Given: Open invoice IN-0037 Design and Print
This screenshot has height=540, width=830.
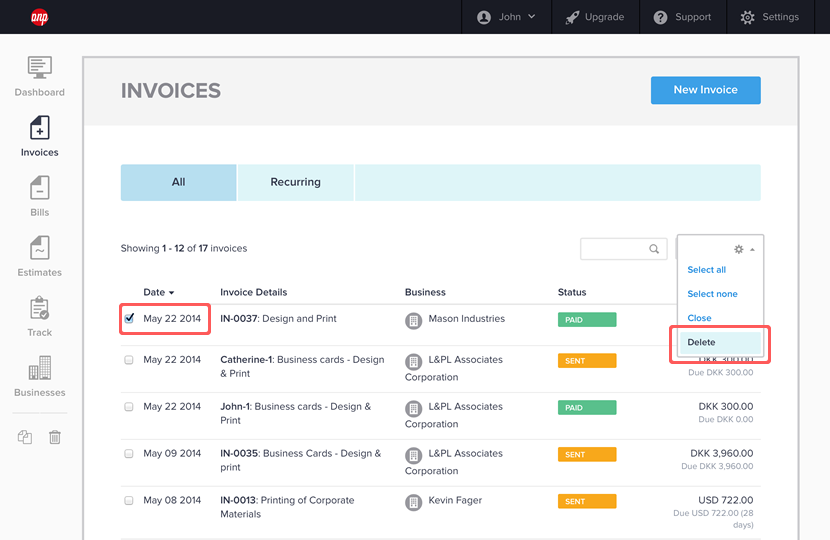Looking at the screenshot, I should (278, 319).
